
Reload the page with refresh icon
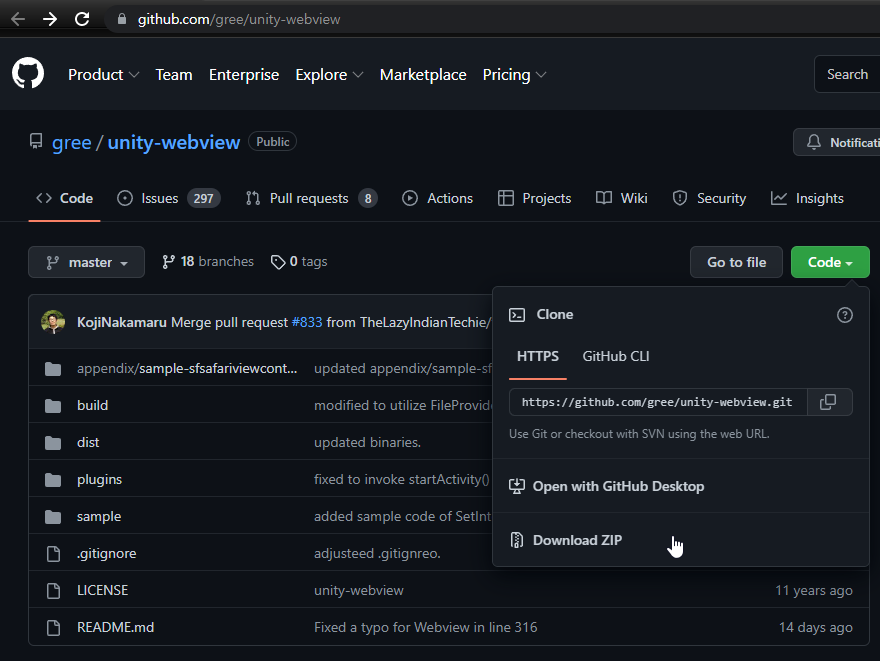[x=82, y=19]
